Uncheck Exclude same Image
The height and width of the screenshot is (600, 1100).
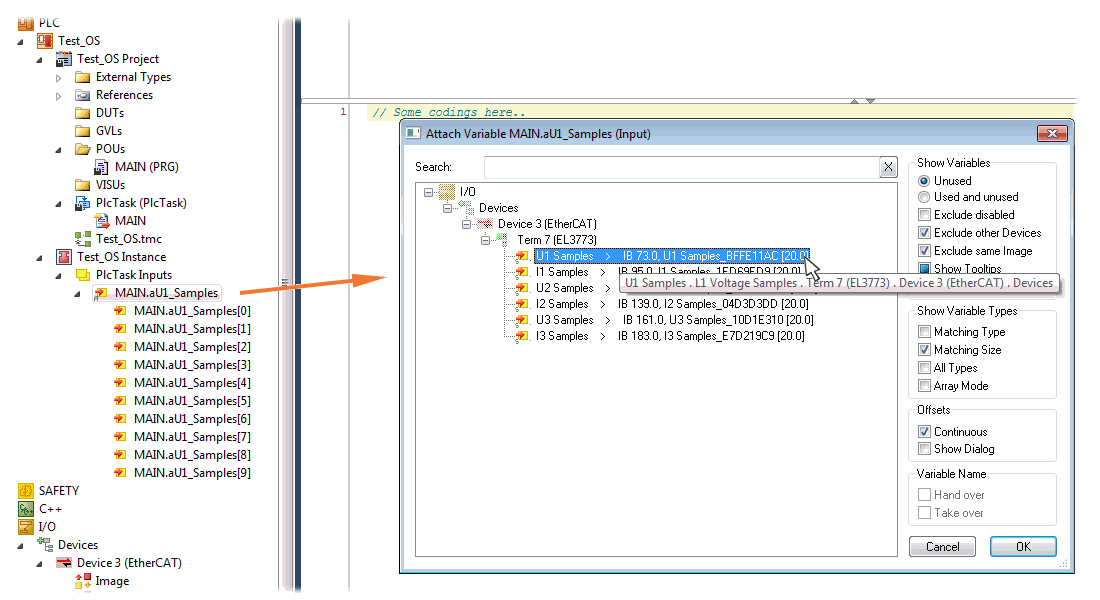click(x=925, y=251)
